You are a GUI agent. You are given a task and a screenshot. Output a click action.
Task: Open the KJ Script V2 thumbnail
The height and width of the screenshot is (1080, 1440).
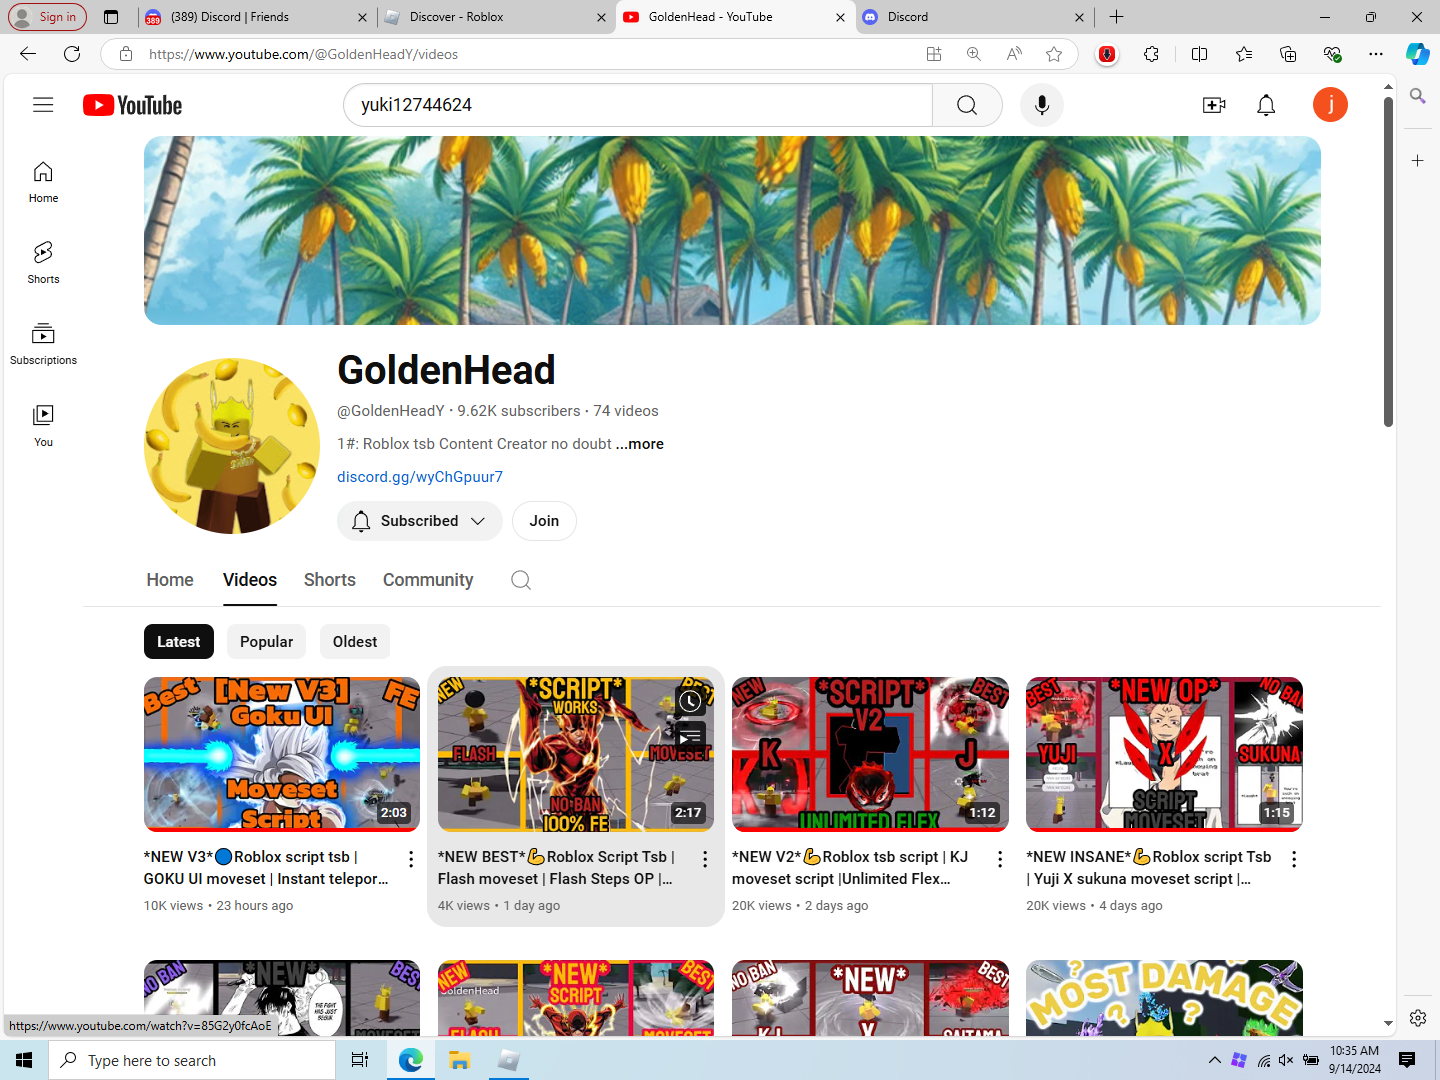(x=870, y=754)
